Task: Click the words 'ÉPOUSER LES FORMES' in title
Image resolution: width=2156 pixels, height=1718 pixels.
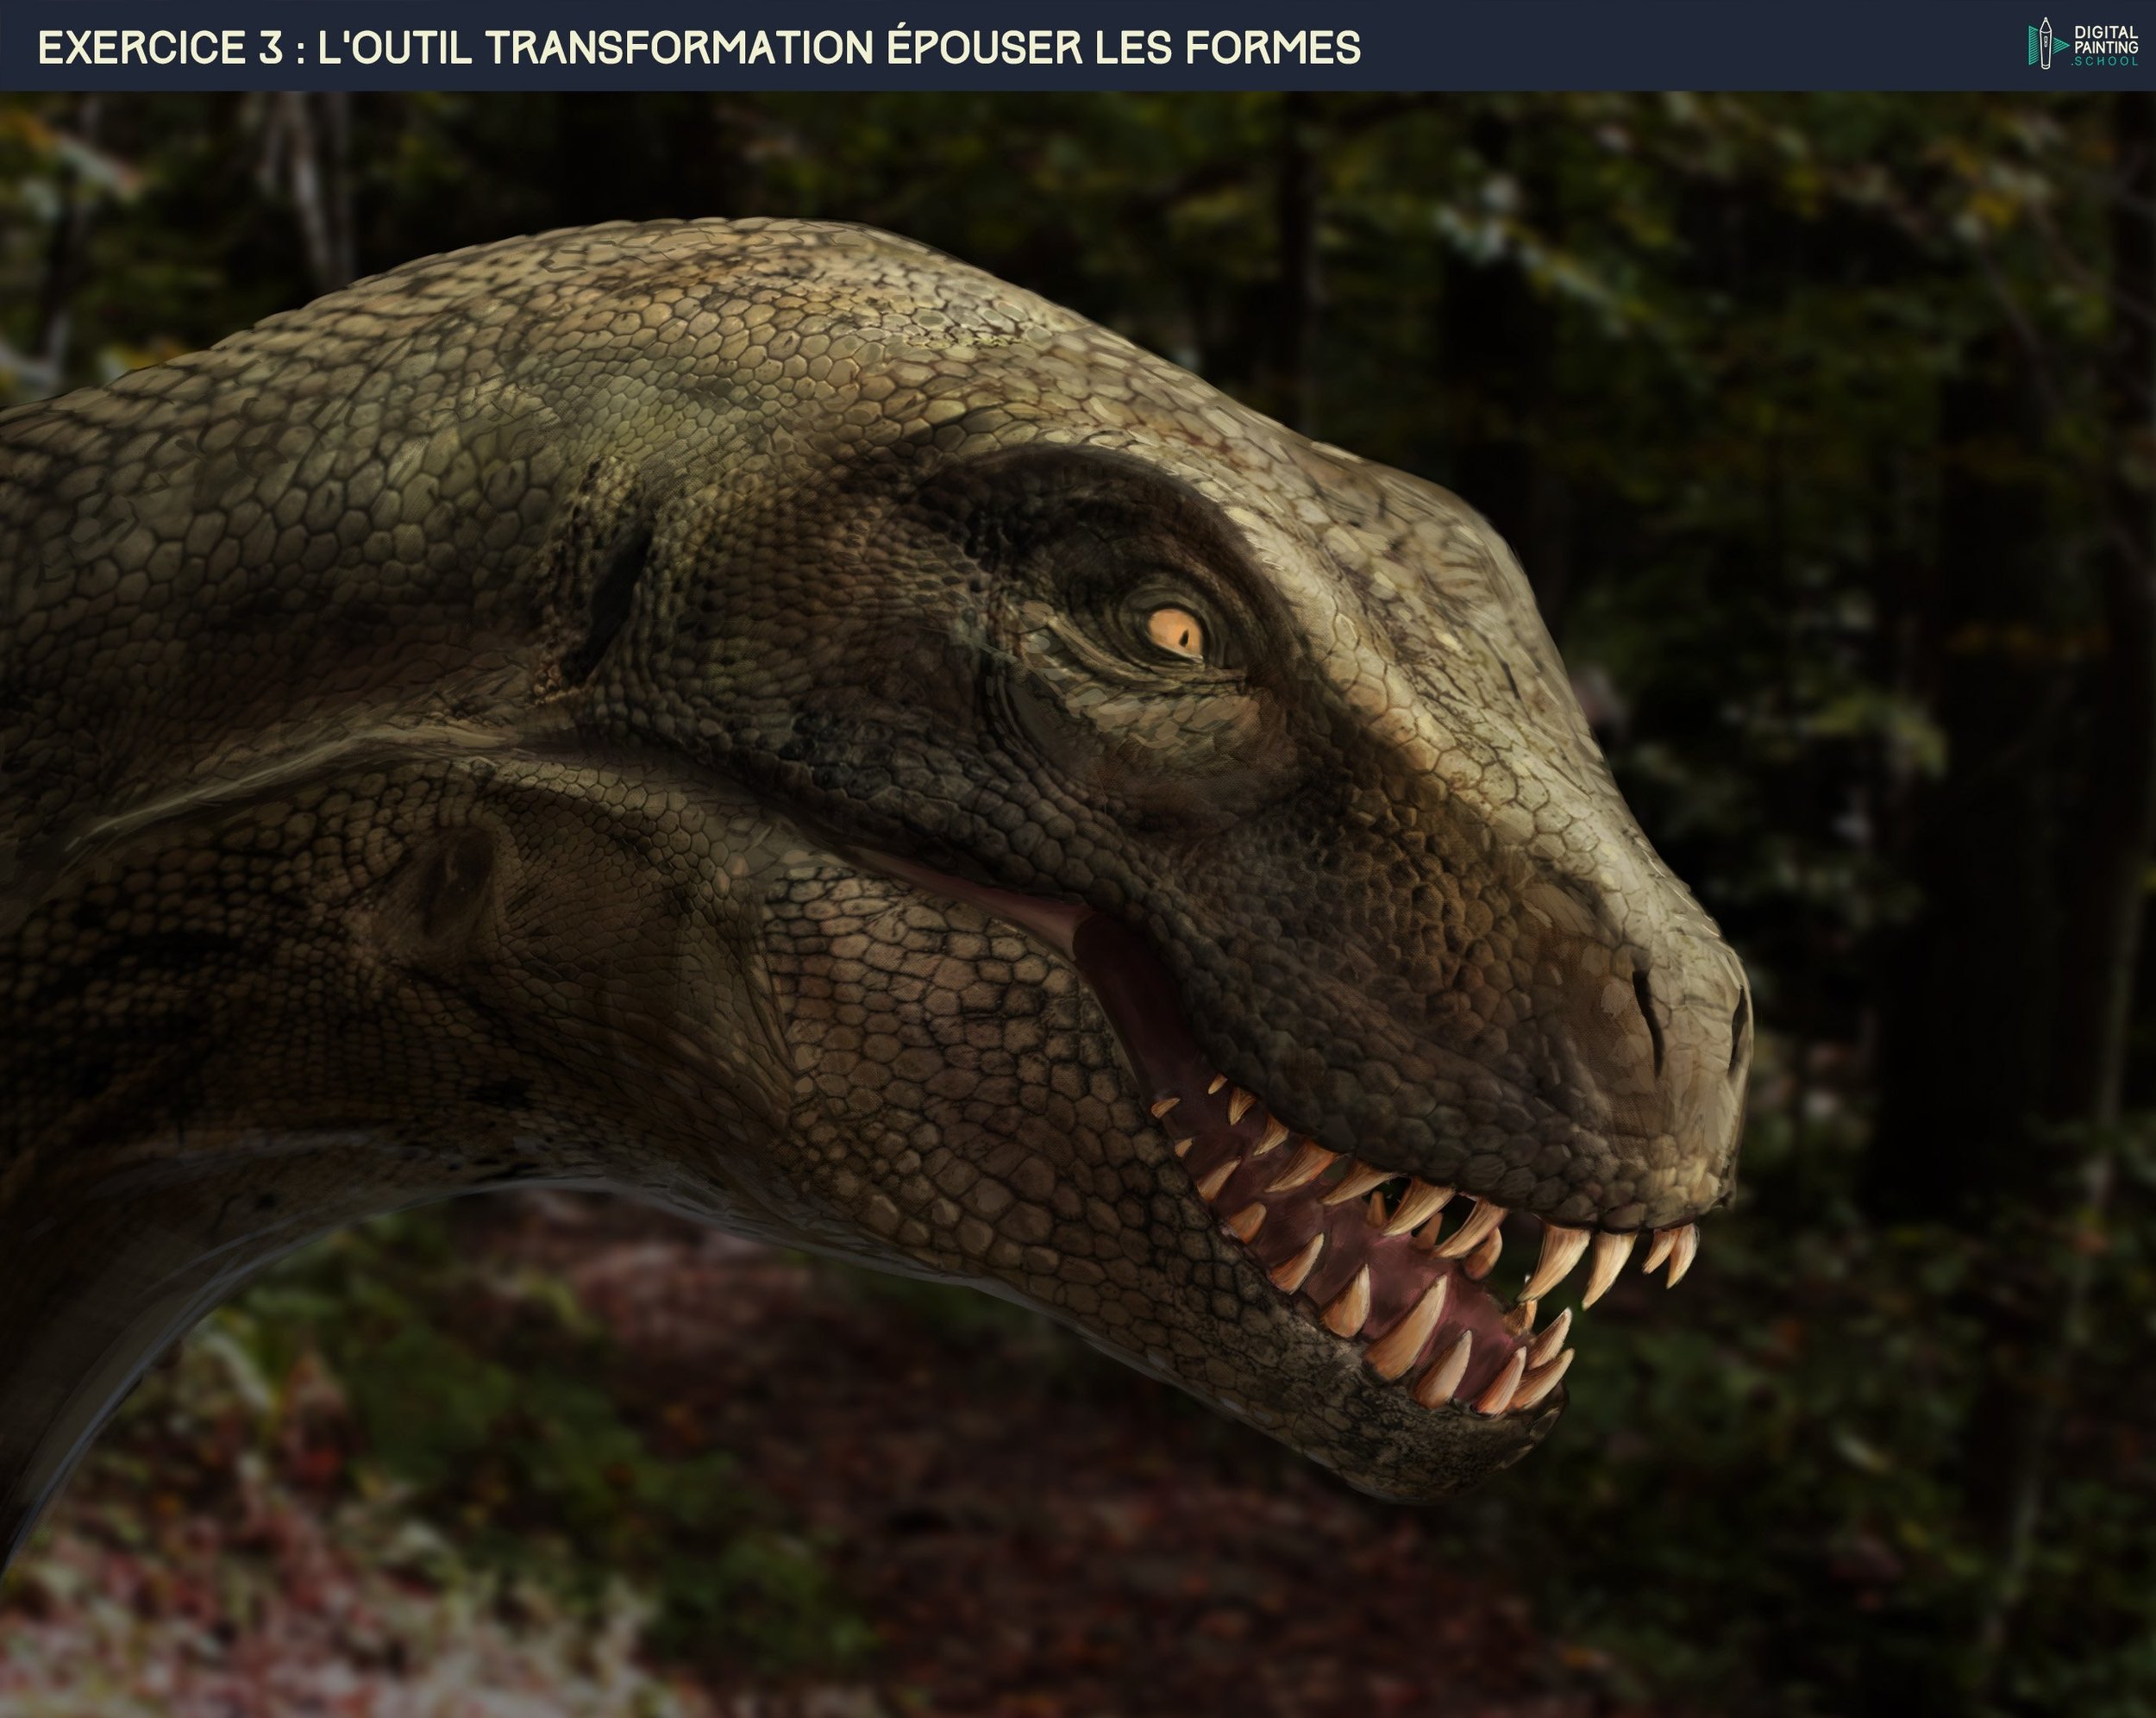Action: (x=1123, y=47)
